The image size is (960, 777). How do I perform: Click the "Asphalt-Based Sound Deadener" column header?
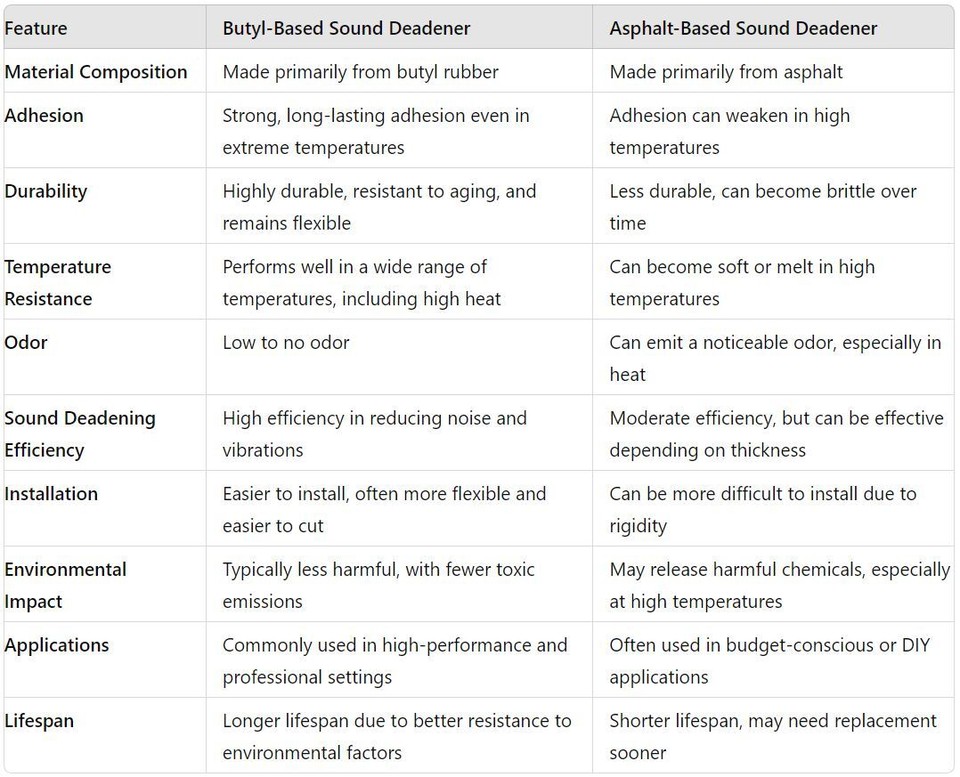coord(743,28)
